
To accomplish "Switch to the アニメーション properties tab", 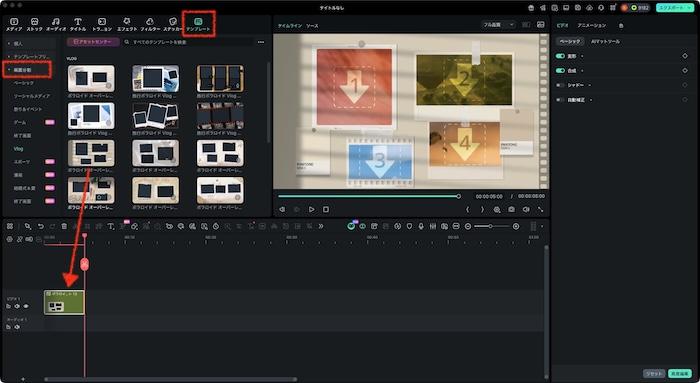I will (x=592, y=26).
